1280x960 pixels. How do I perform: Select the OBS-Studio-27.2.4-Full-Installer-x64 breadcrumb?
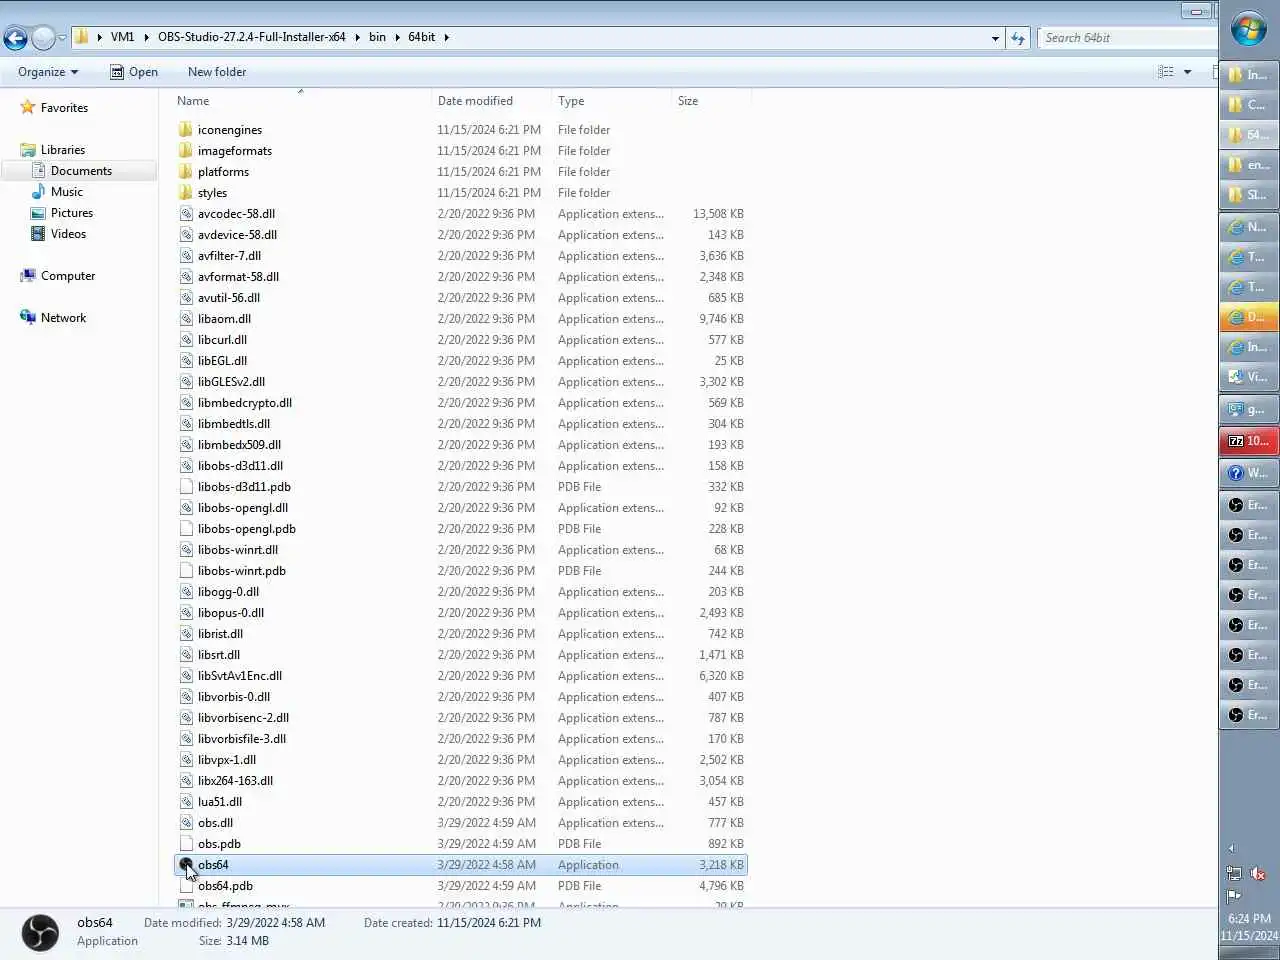tap(252, 37)
